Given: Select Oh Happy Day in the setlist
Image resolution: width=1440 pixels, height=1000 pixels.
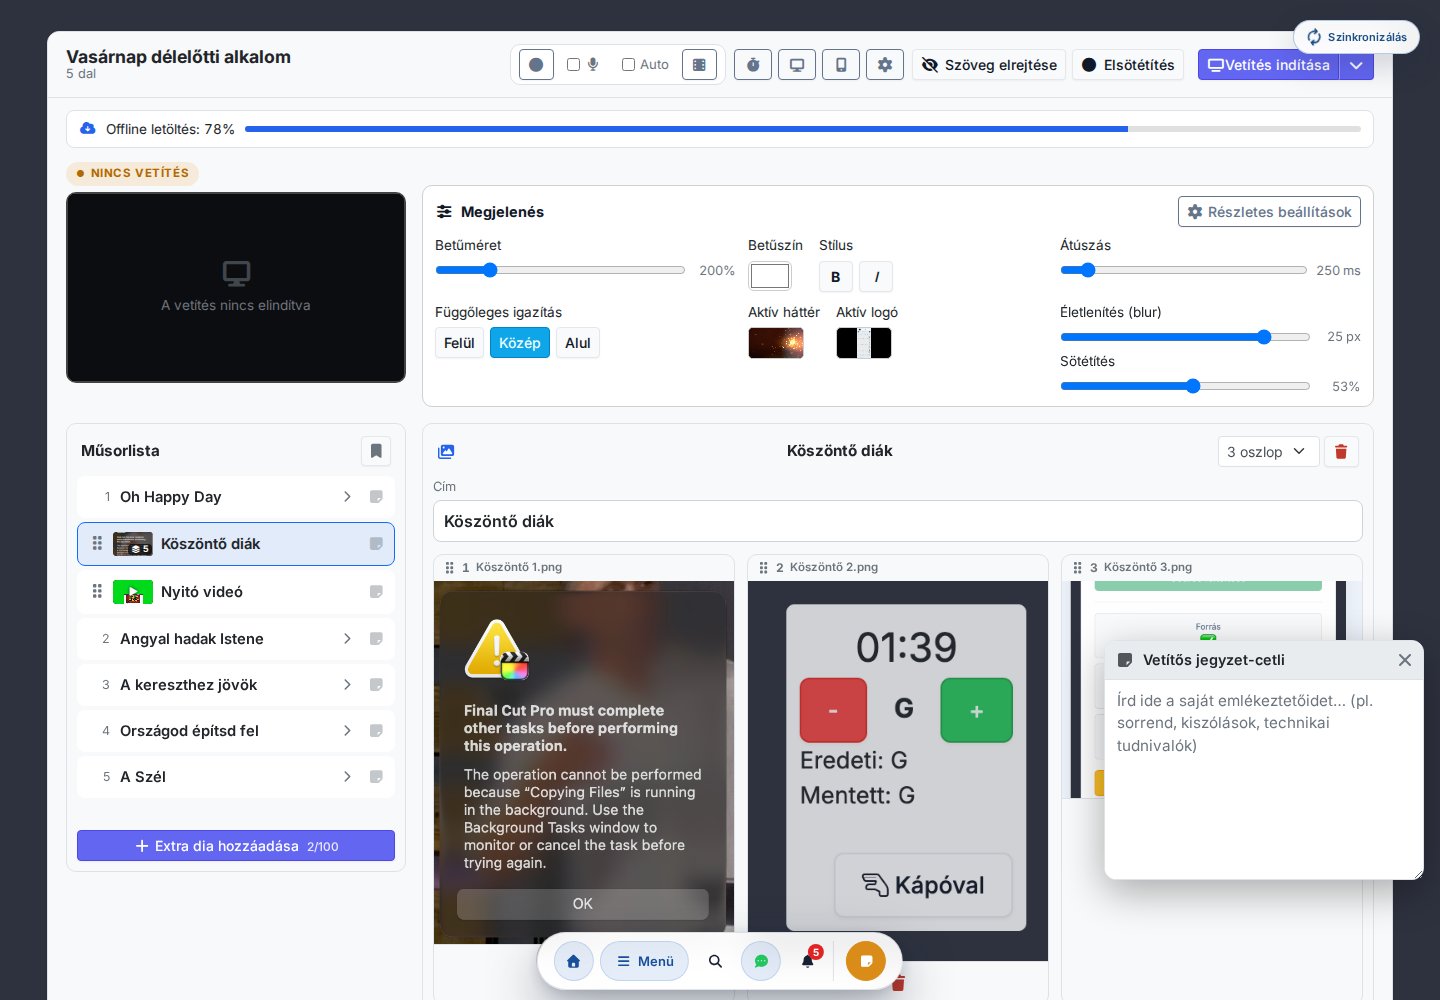Looking at the screenshot, I should click(x=236, y=497).
